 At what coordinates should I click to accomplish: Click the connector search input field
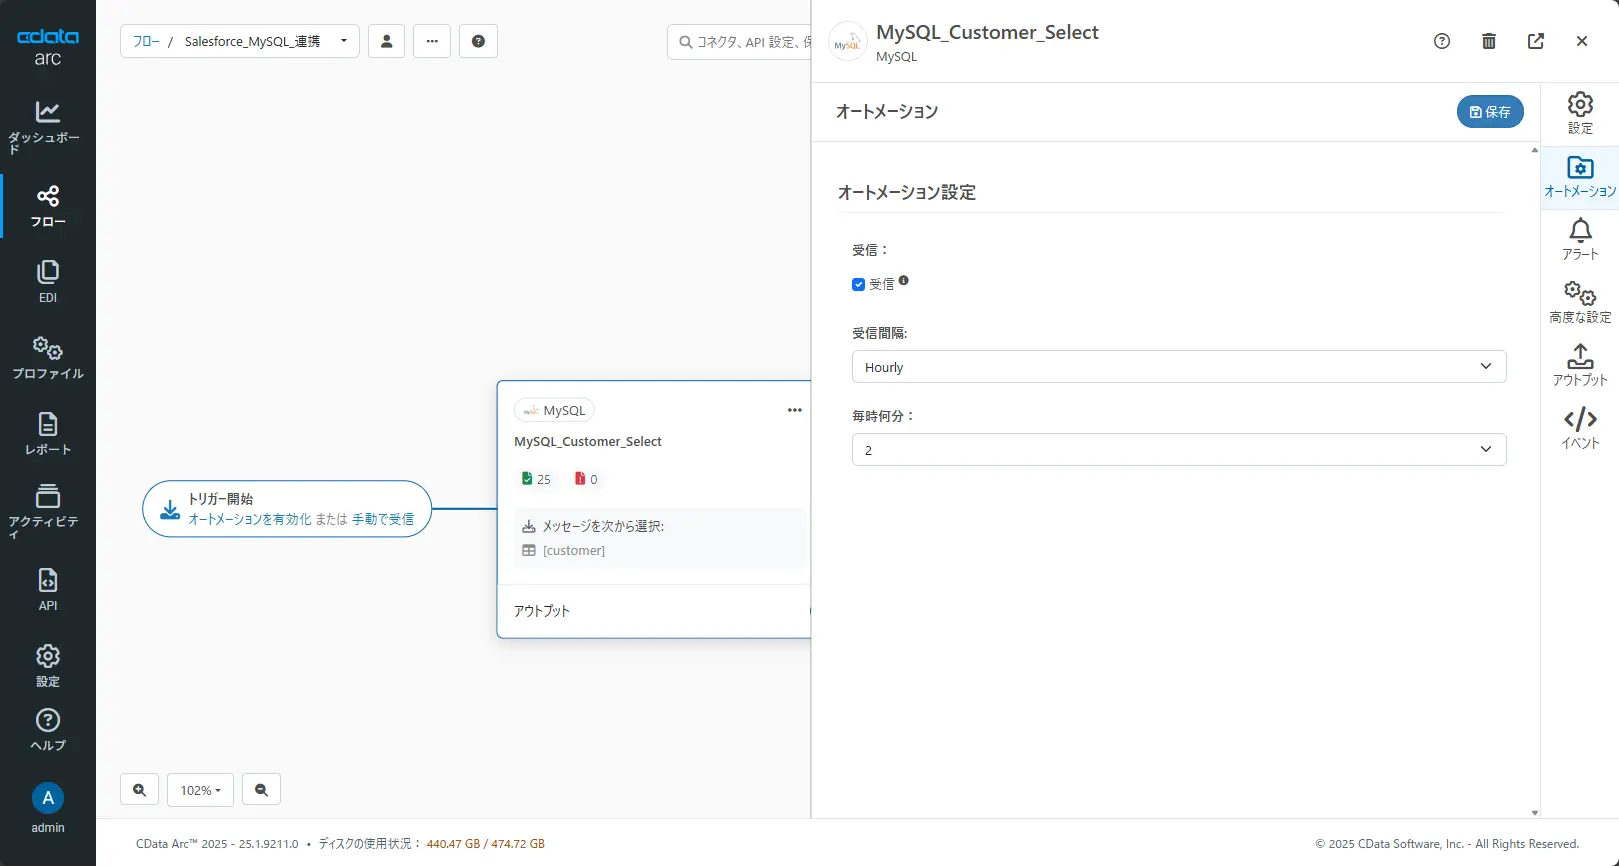740,41
